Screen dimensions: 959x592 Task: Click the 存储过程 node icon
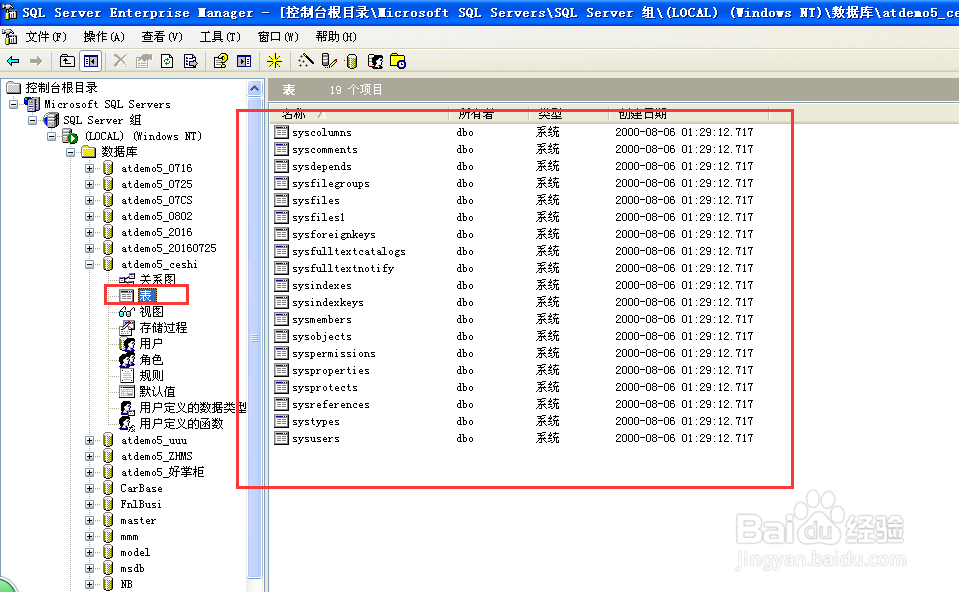click(x=127, y=327)
